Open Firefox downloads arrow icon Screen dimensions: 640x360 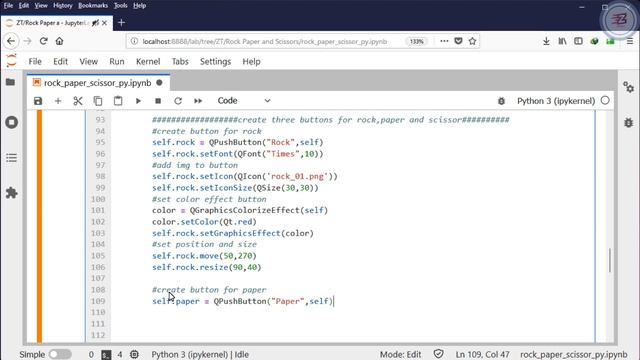[546, 41]
